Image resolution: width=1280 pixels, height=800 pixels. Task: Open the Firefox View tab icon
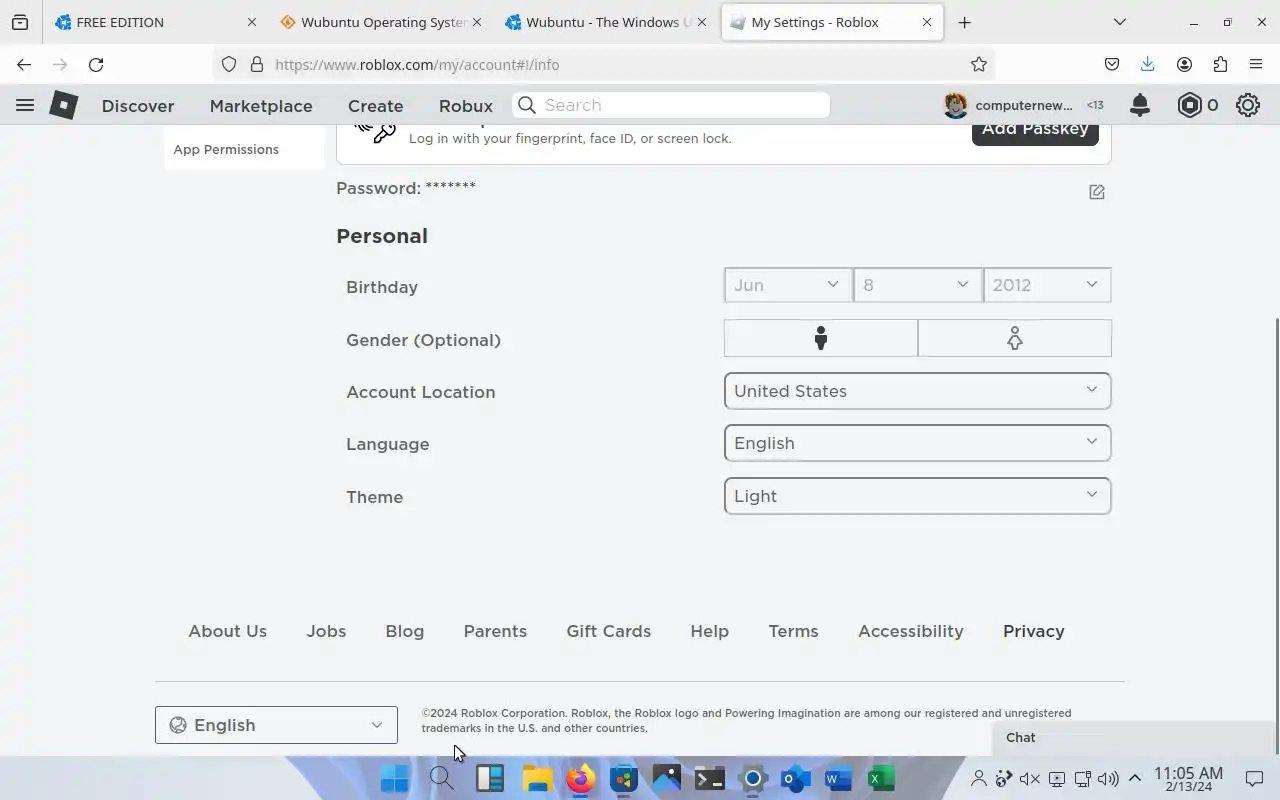point(20,22)
